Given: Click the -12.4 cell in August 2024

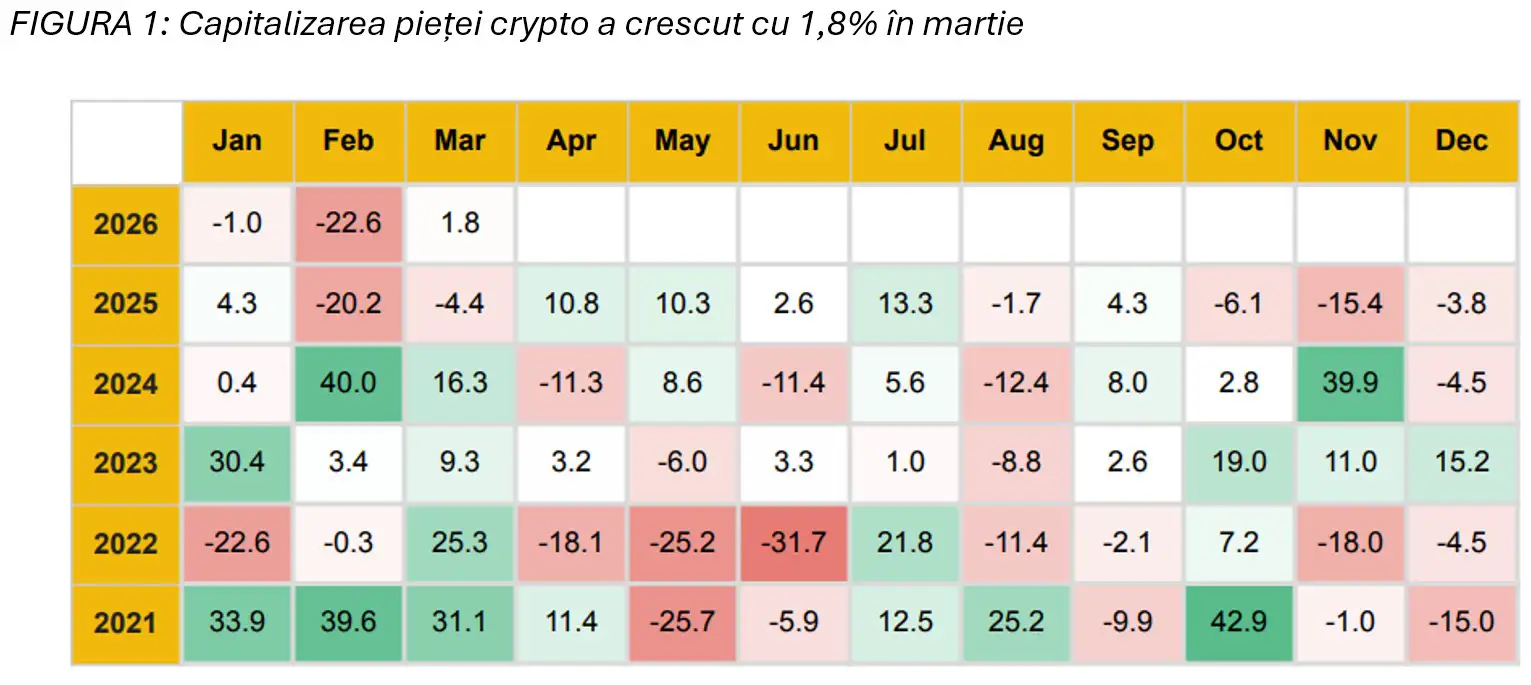Looking at the screenshot, I should (1016, 383).
